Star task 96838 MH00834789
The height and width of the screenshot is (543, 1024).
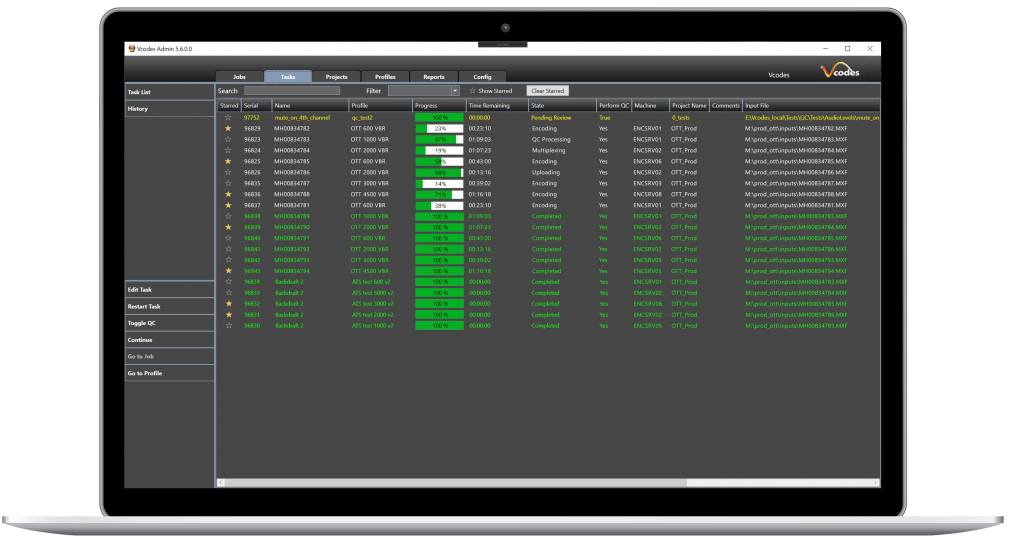(228, 216)
